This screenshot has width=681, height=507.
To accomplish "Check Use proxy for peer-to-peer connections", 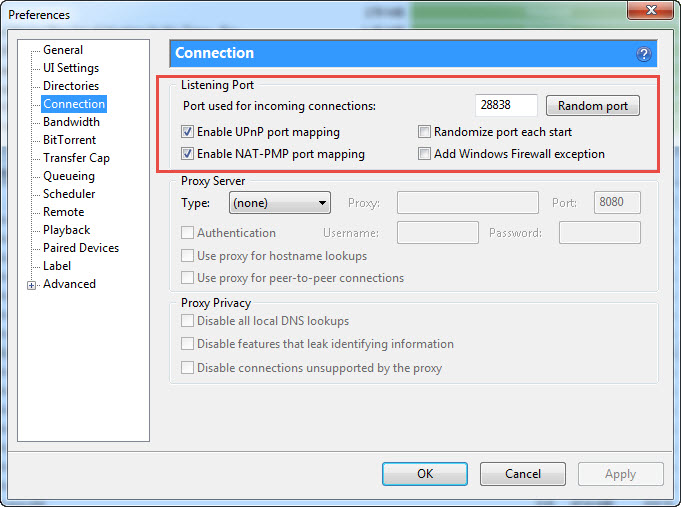I will (187, 278).
